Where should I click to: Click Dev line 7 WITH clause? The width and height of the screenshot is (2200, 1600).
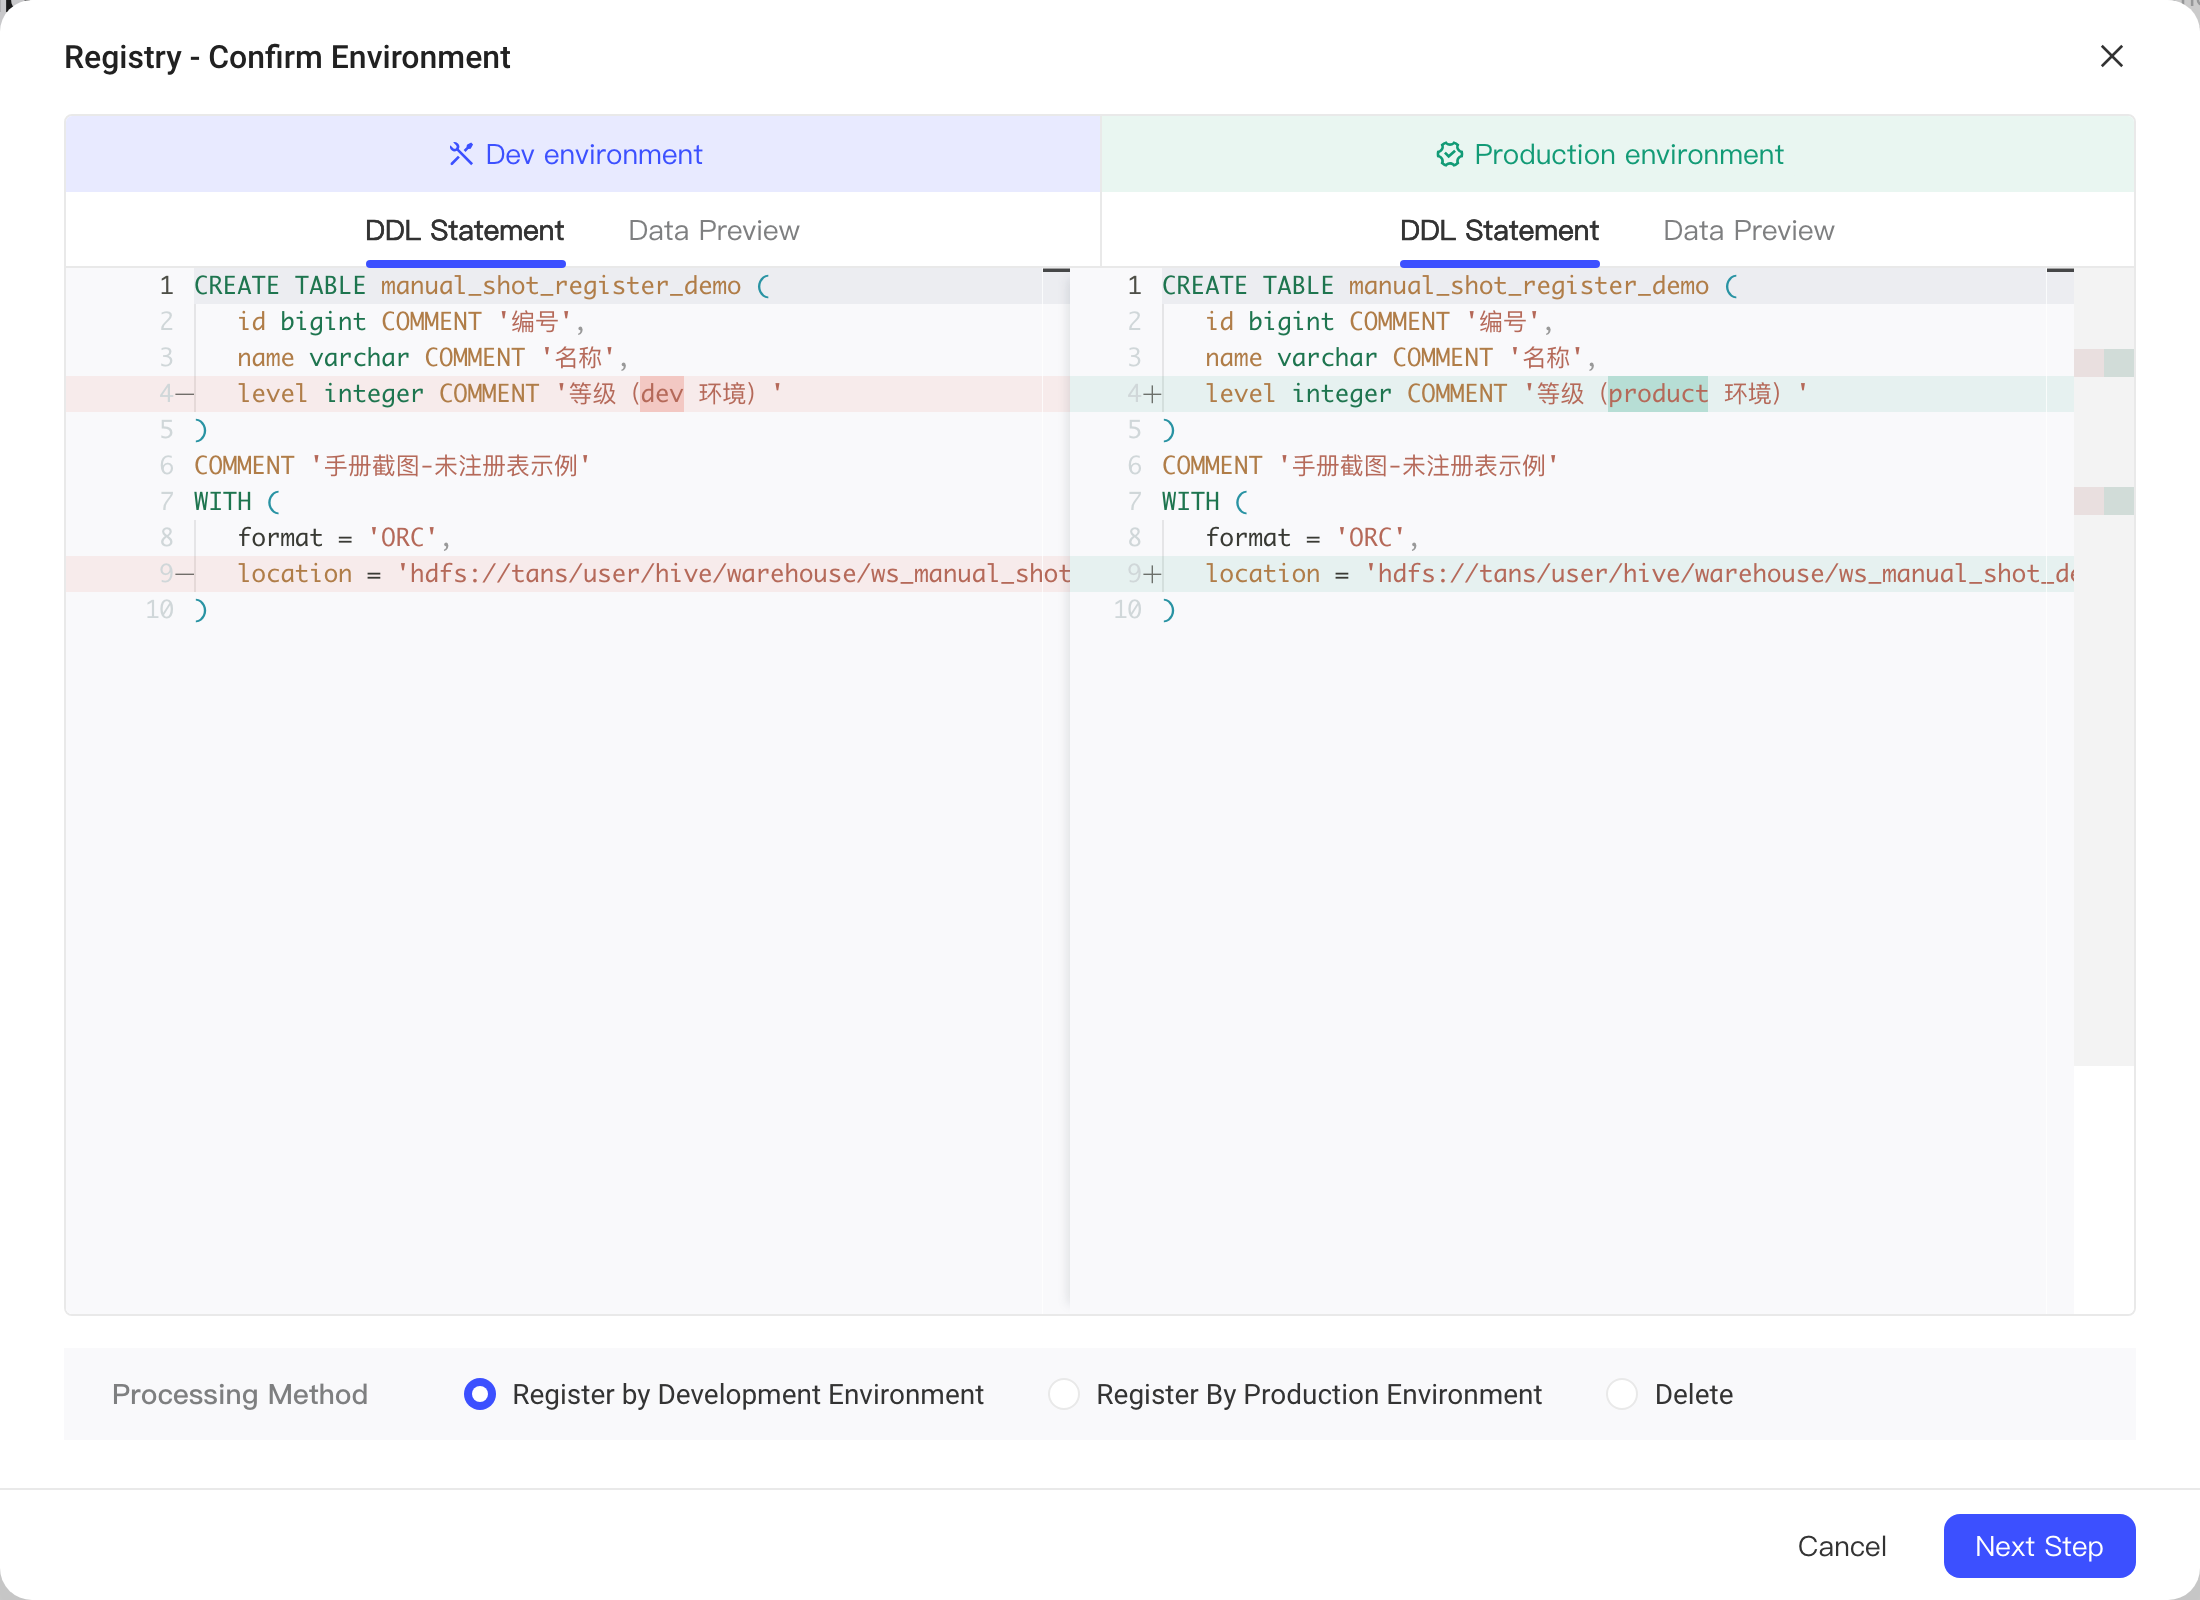(x=237, y=502)
